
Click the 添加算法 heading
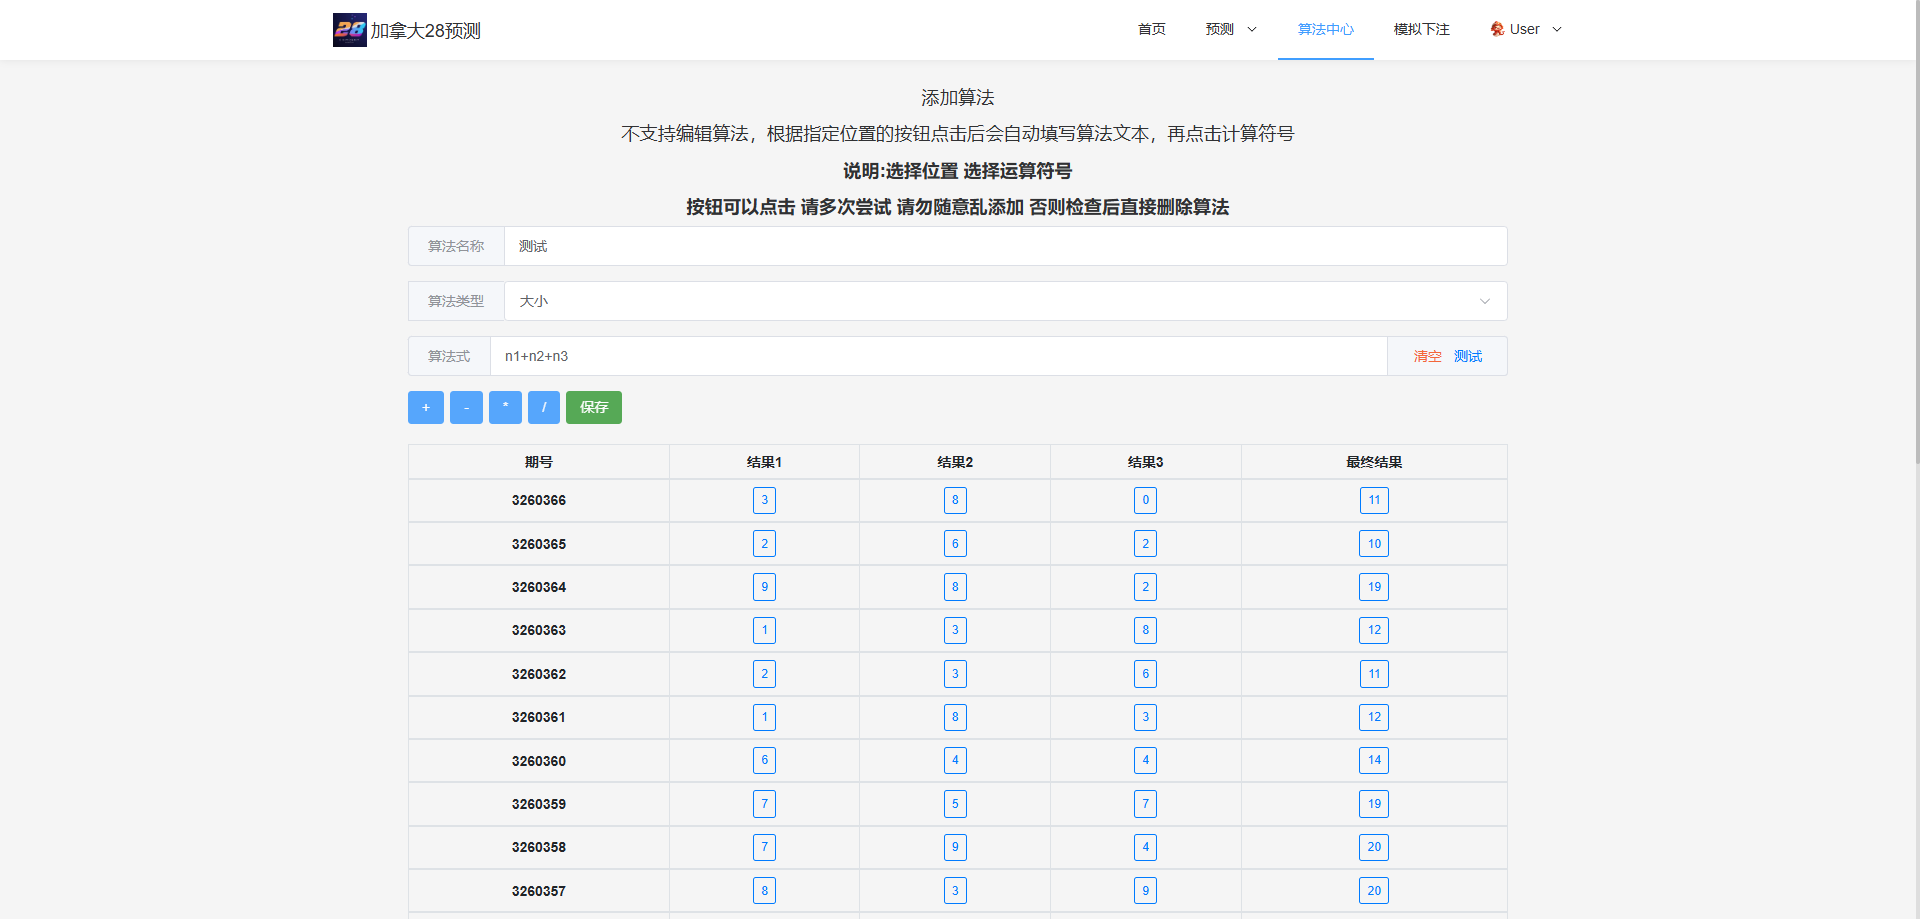click(x=958, y=98)
